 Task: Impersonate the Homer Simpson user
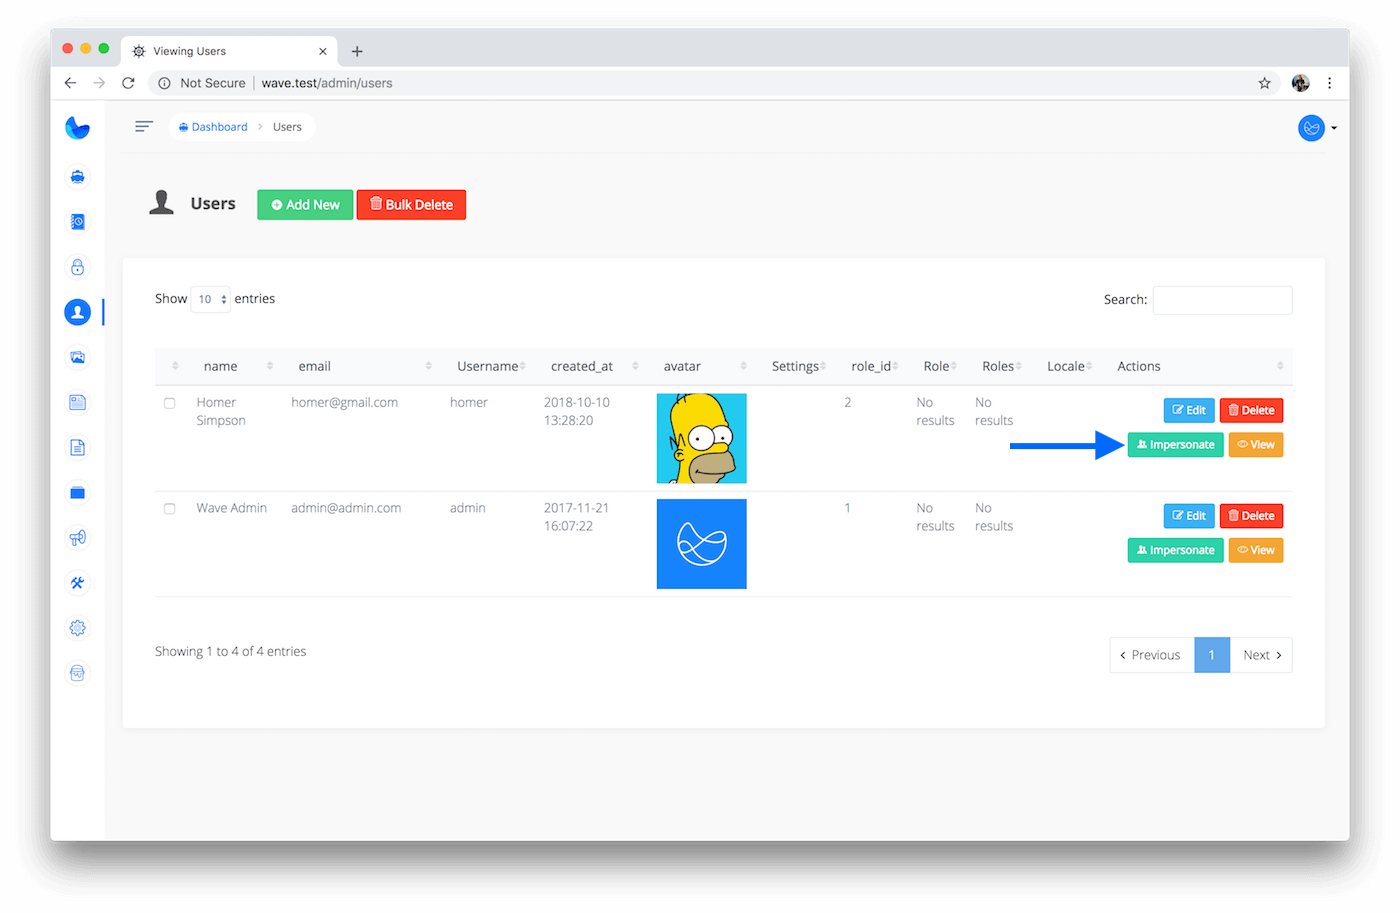point(1175,445)
